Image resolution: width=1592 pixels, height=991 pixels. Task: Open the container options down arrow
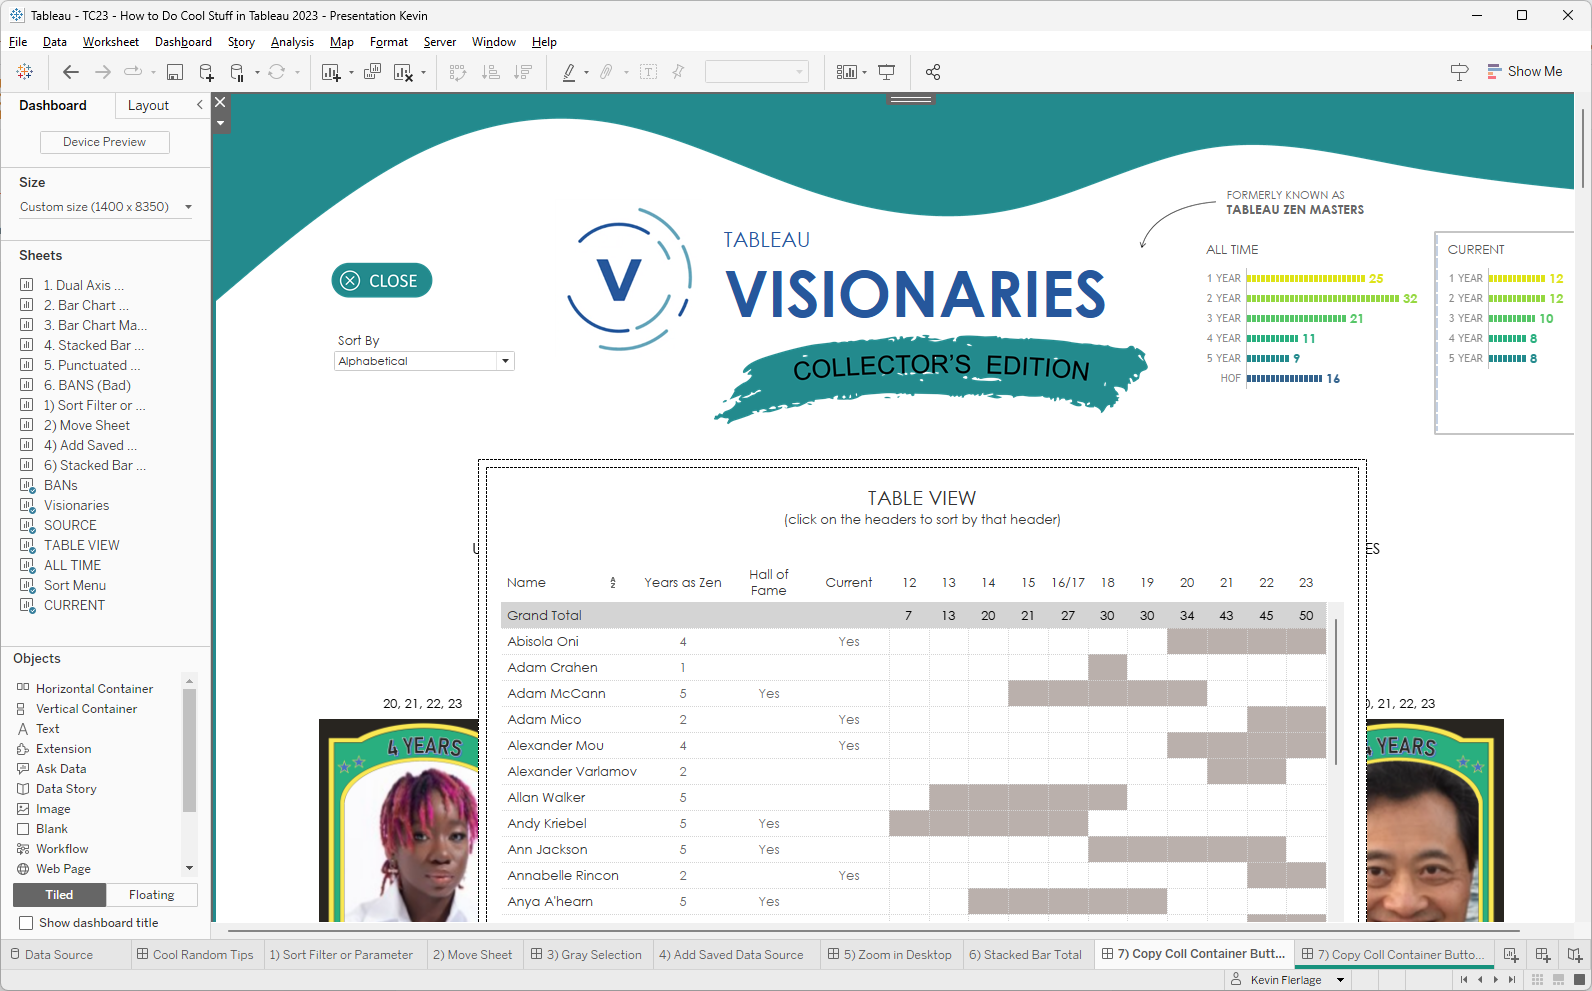tap(221, 124)
